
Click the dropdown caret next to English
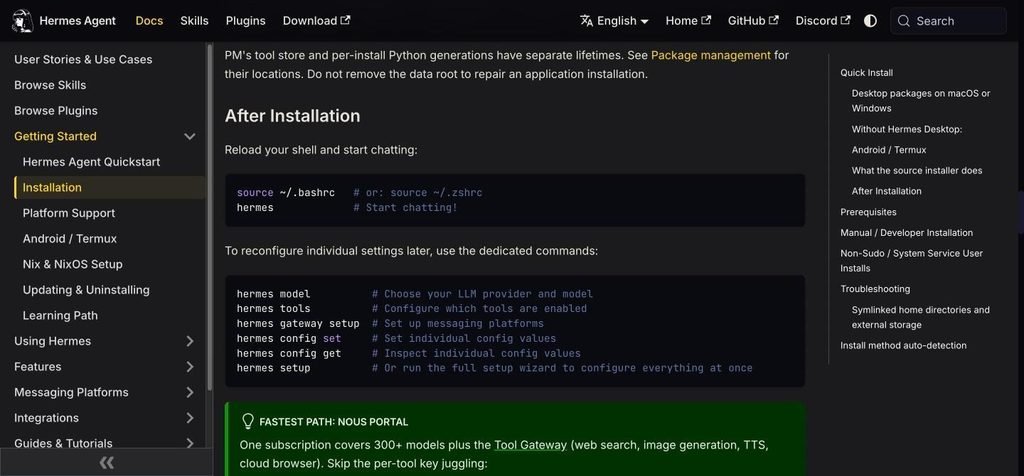point(645,22)
